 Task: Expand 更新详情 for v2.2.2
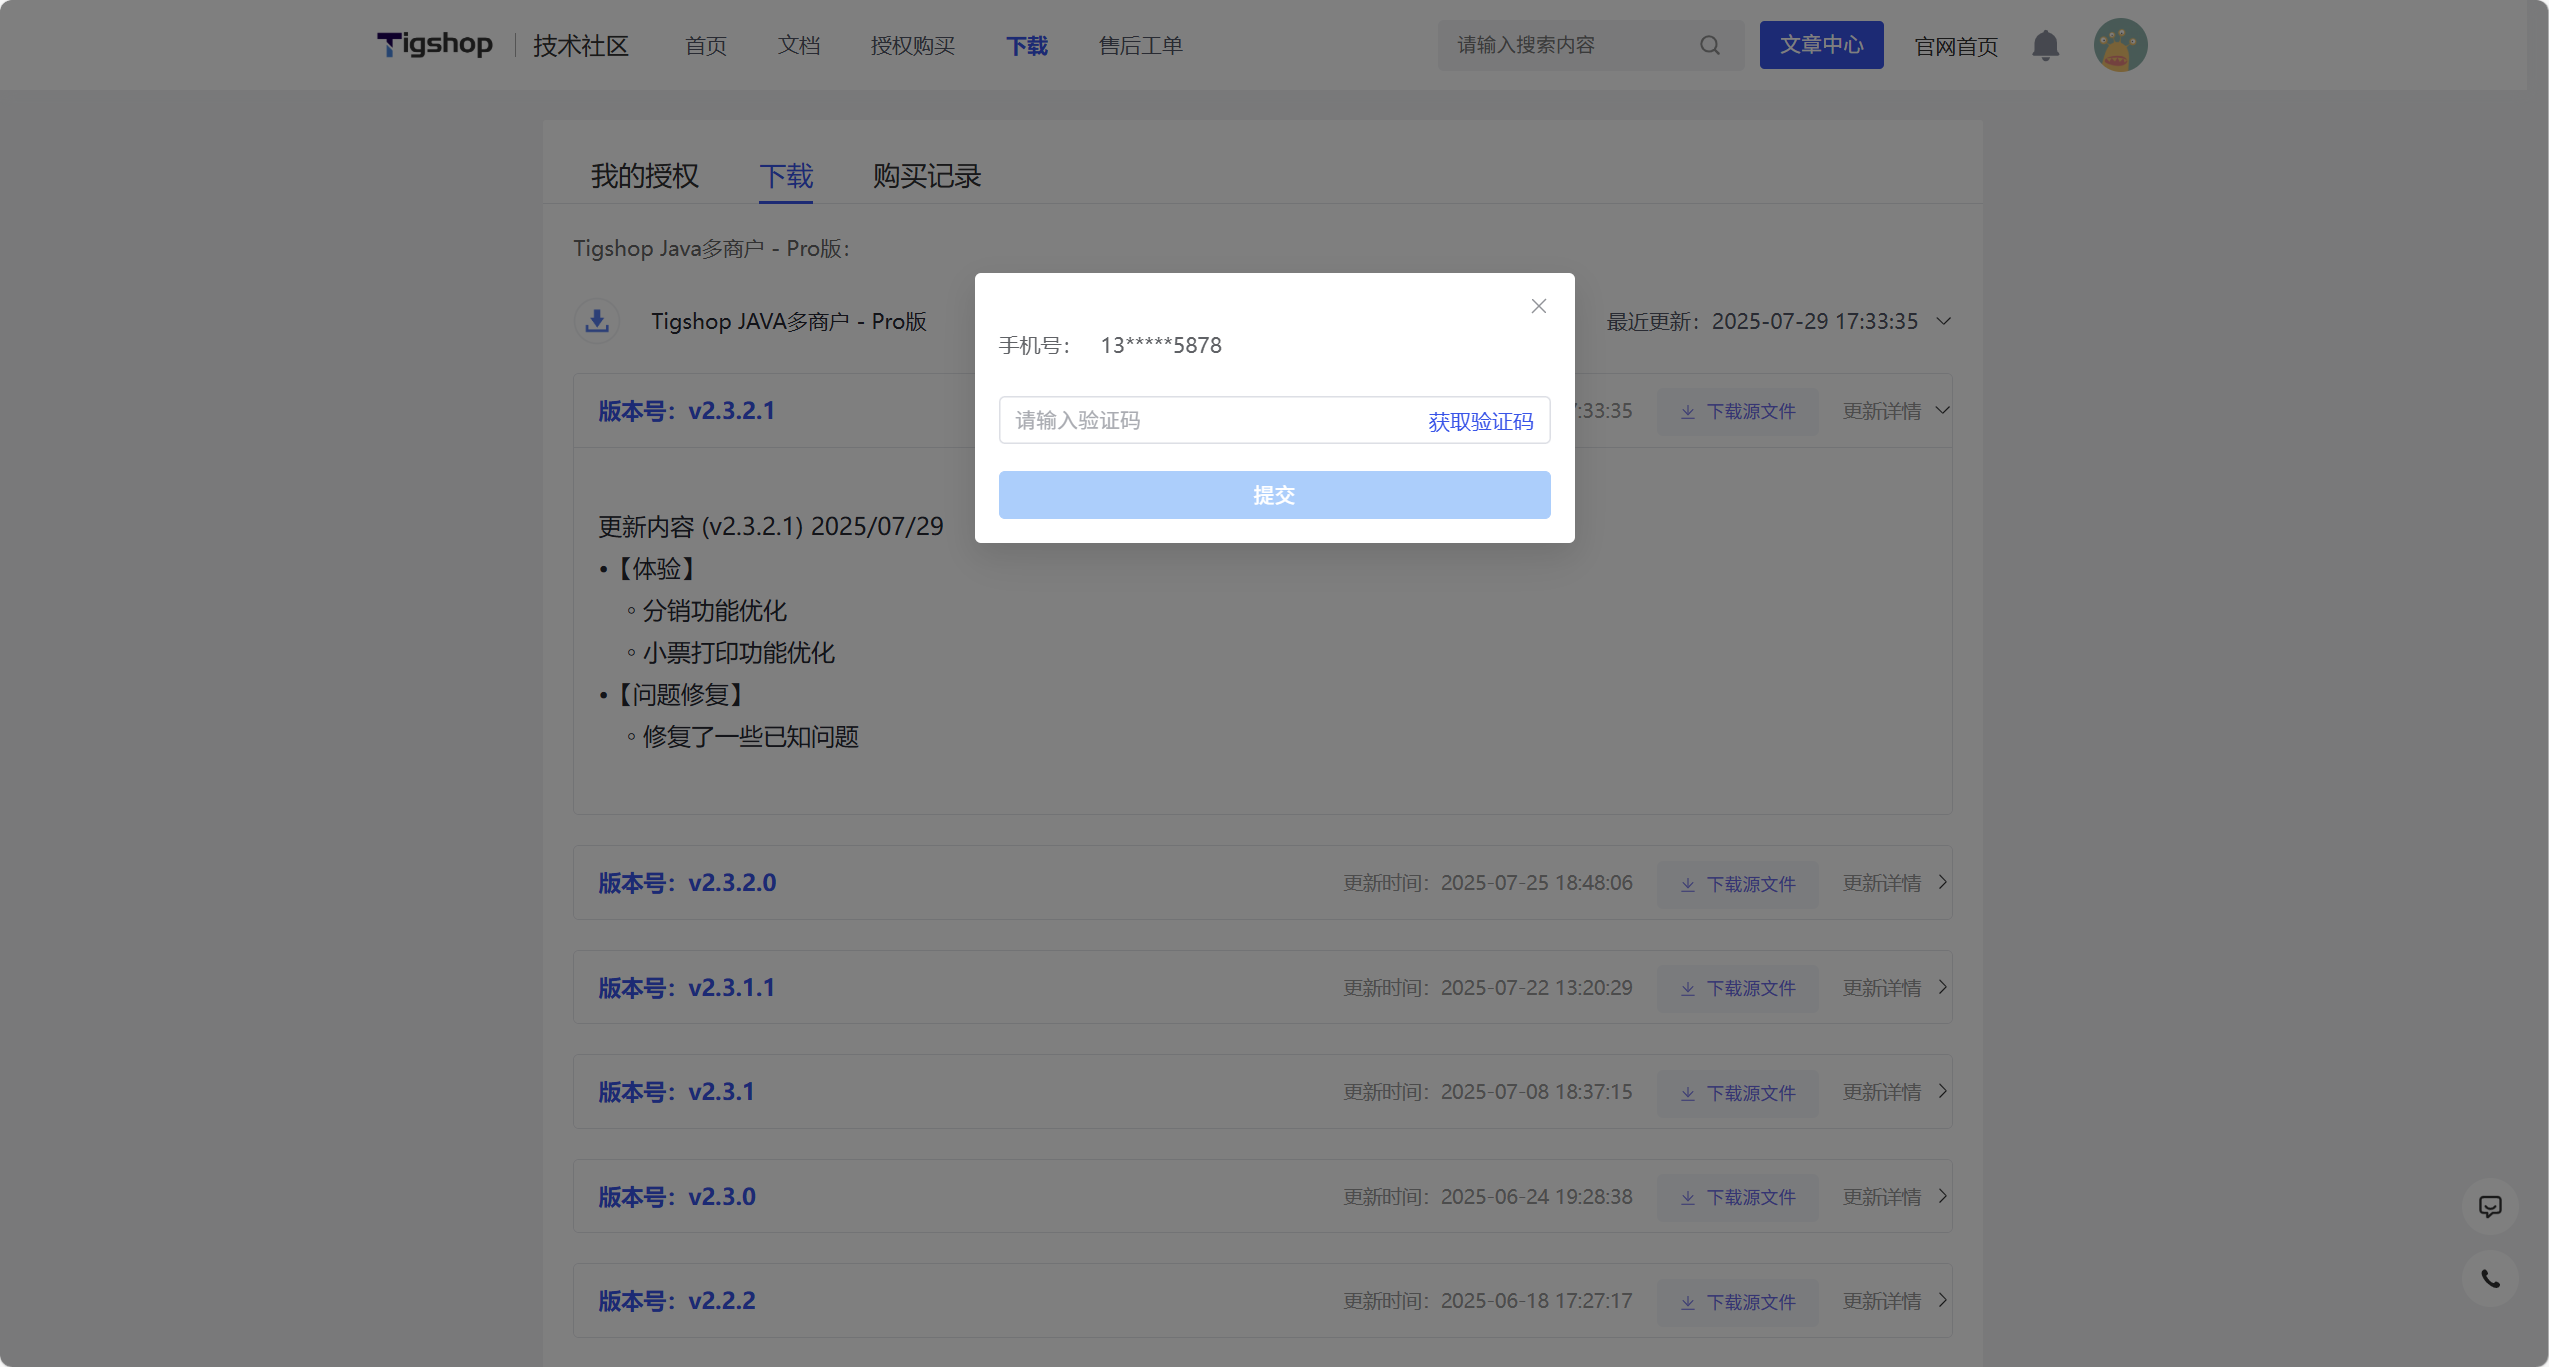click(1896, 1301)
